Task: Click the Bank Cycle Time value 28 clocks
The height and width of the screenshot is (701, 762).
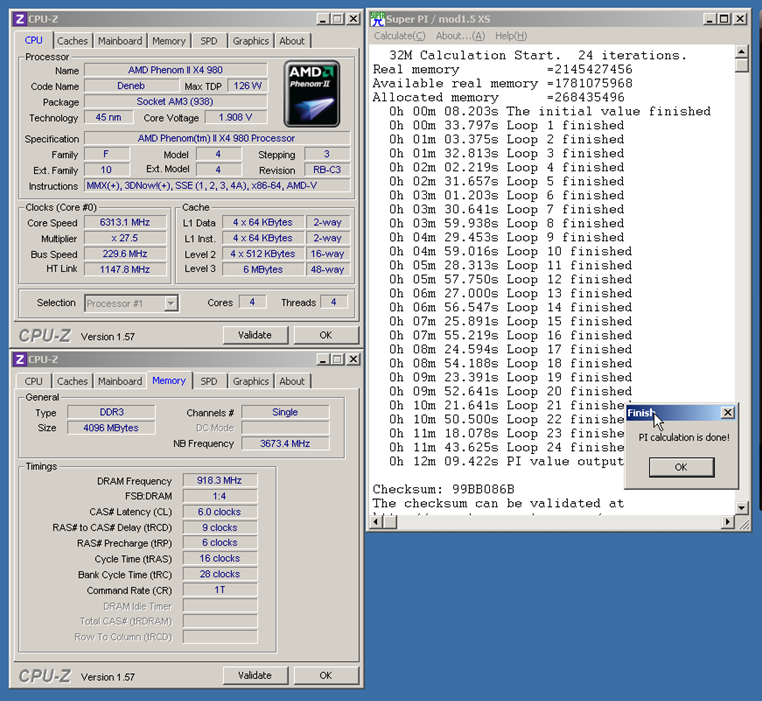Action: point(220,574)
